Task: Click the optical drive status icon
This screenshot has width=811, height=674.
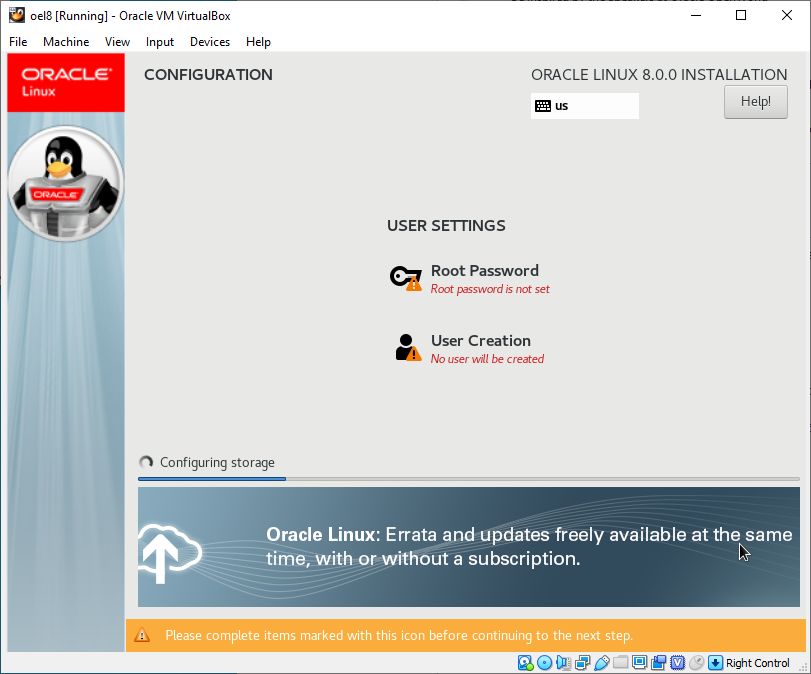Action: 545,663
